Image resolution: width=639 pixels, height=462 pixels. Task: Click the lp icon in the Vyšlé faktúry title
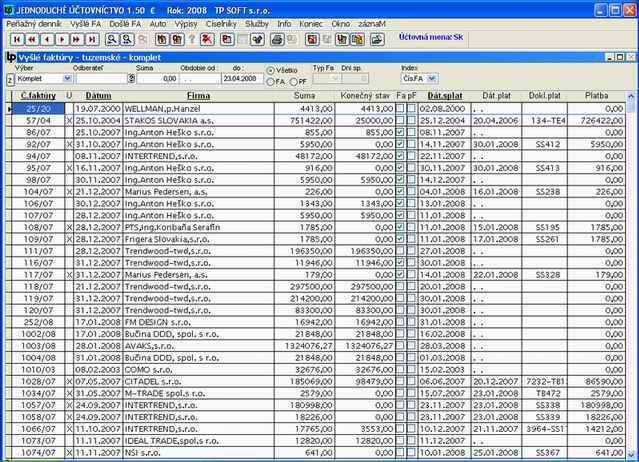[11, 57]
